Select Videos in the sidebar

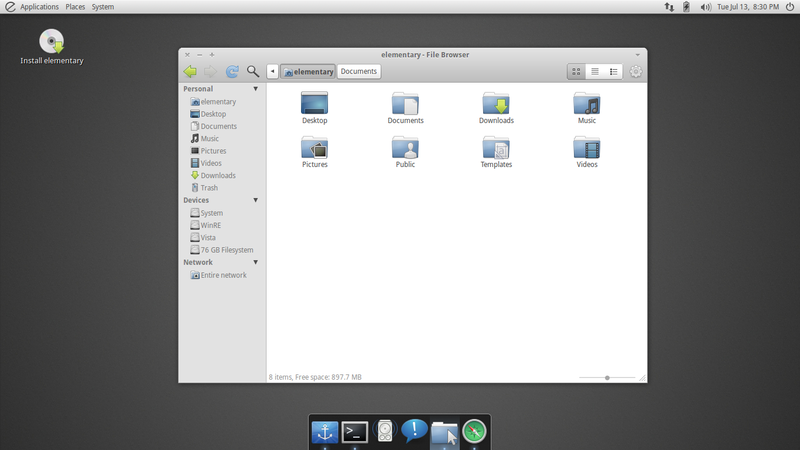pos(206,163)
